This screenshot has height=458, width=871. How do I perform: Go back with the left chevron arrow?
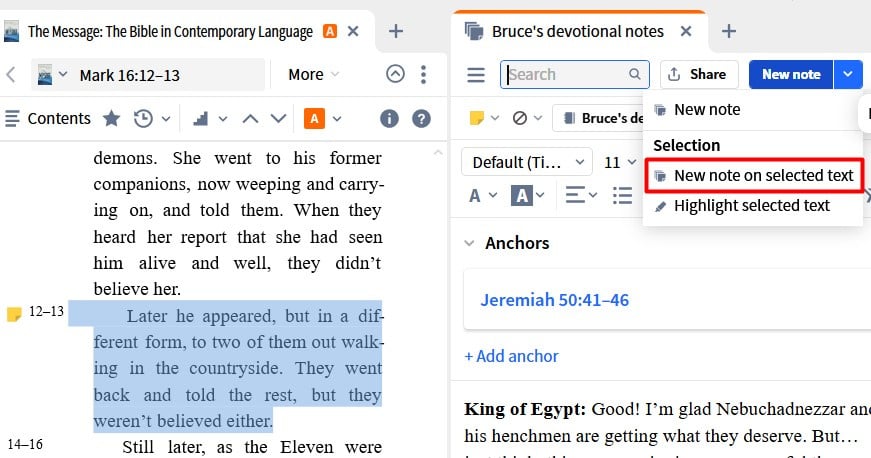point(11,74)
